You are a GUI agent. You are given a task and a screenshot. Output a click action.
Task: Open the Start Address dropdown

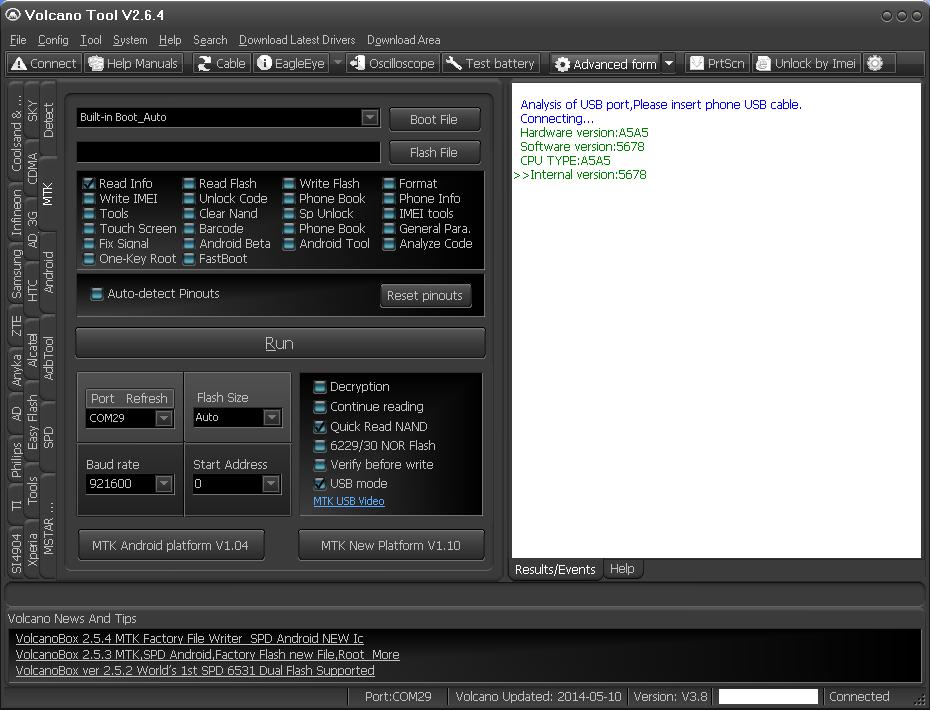point(270,483)
